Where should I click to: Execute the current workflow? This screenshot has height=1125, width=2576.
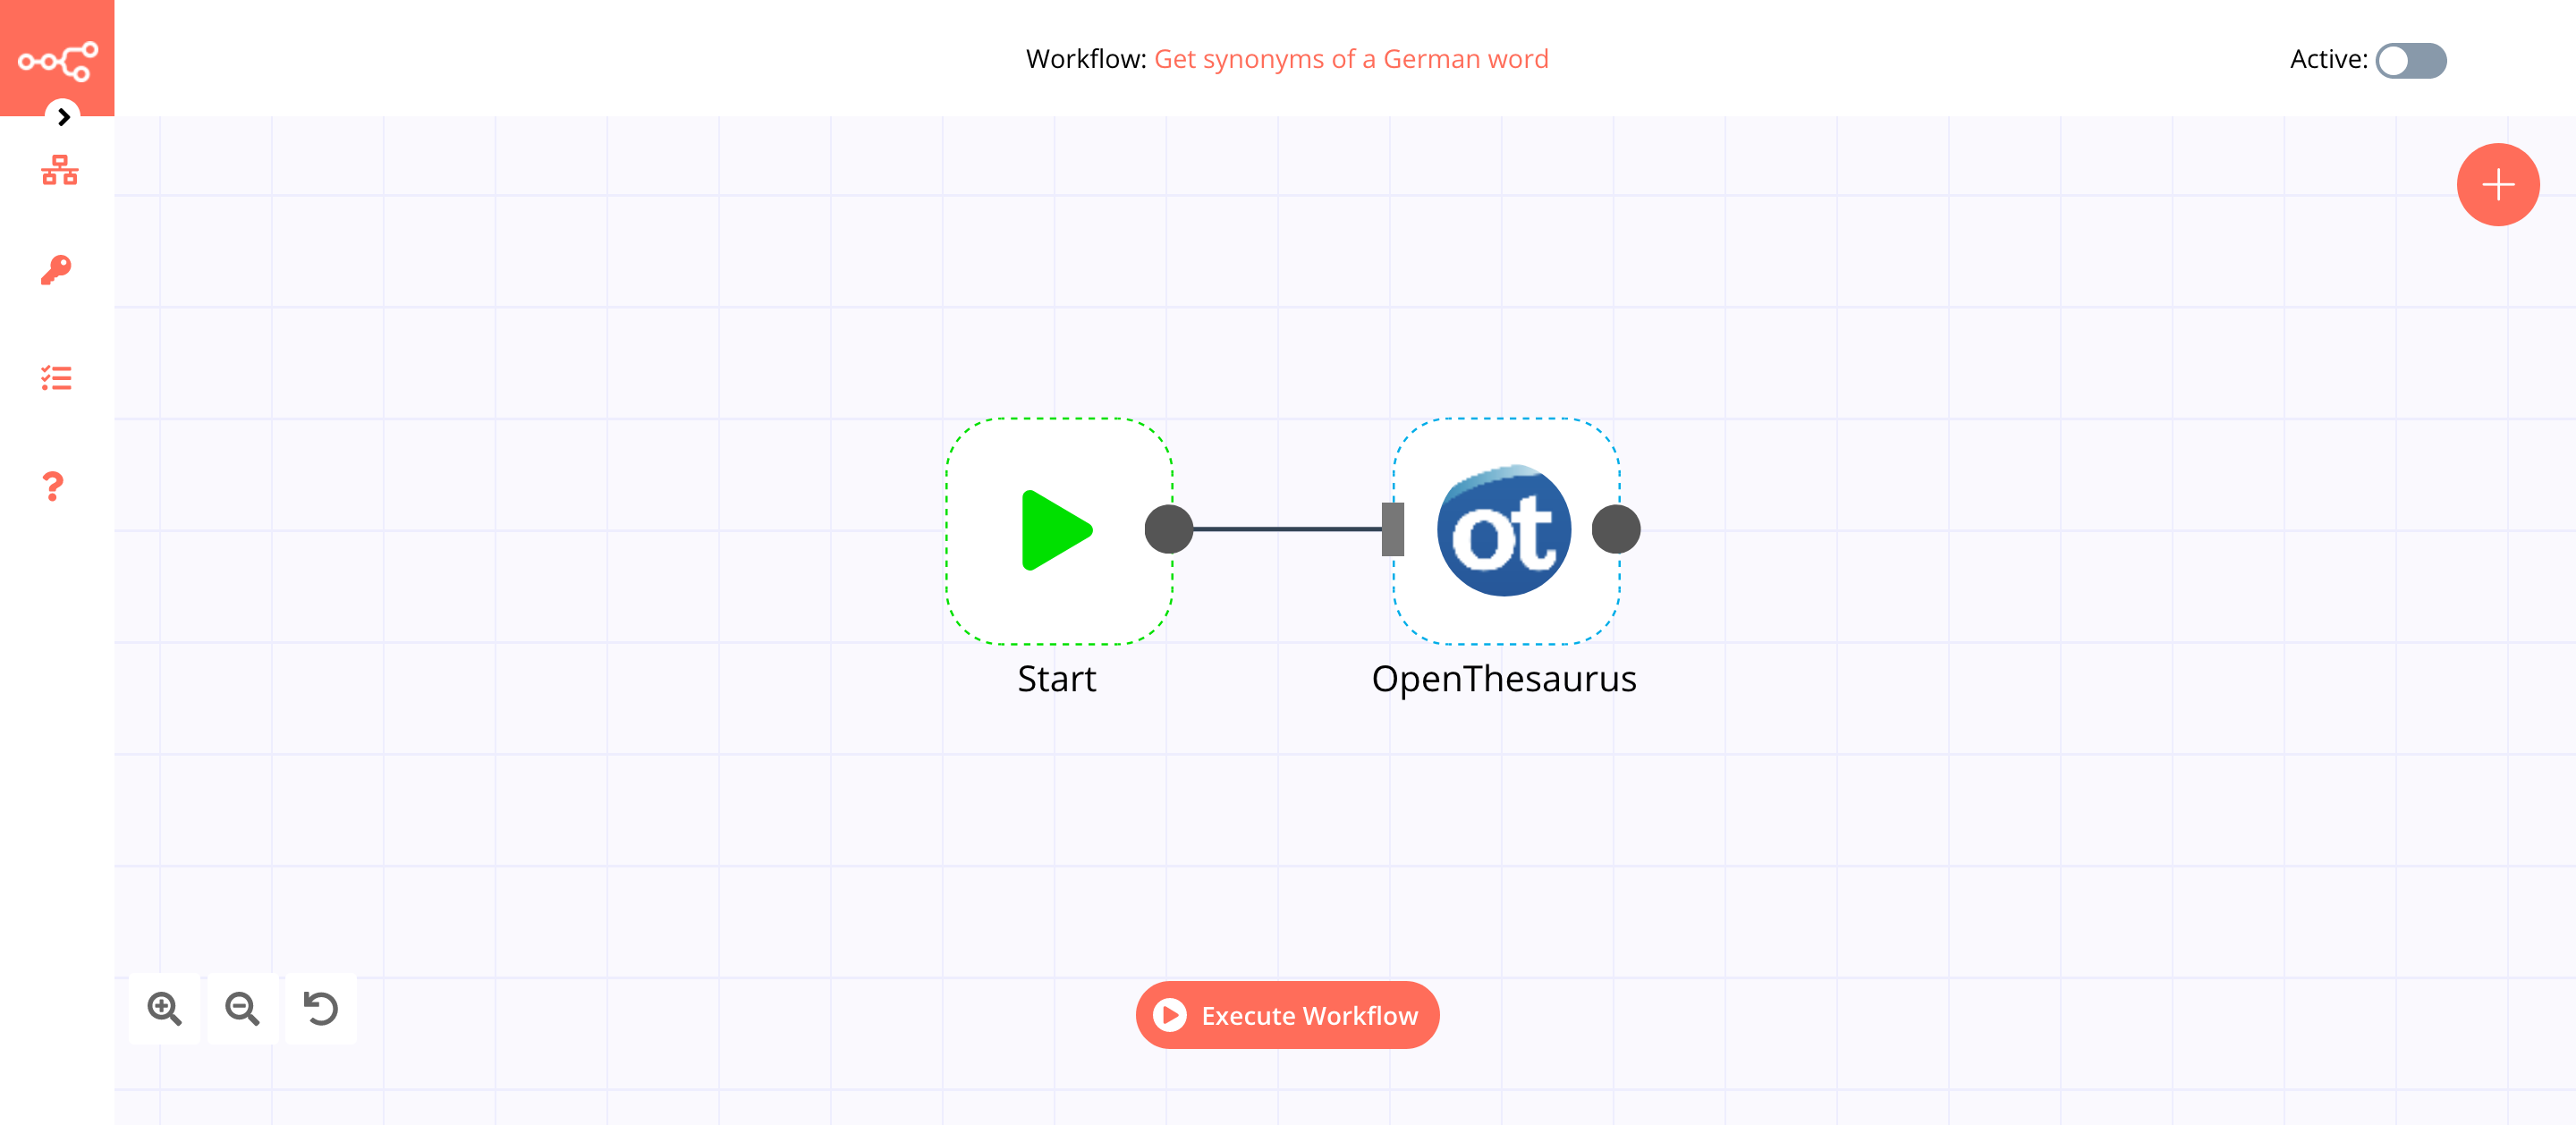(1286, 1015)
